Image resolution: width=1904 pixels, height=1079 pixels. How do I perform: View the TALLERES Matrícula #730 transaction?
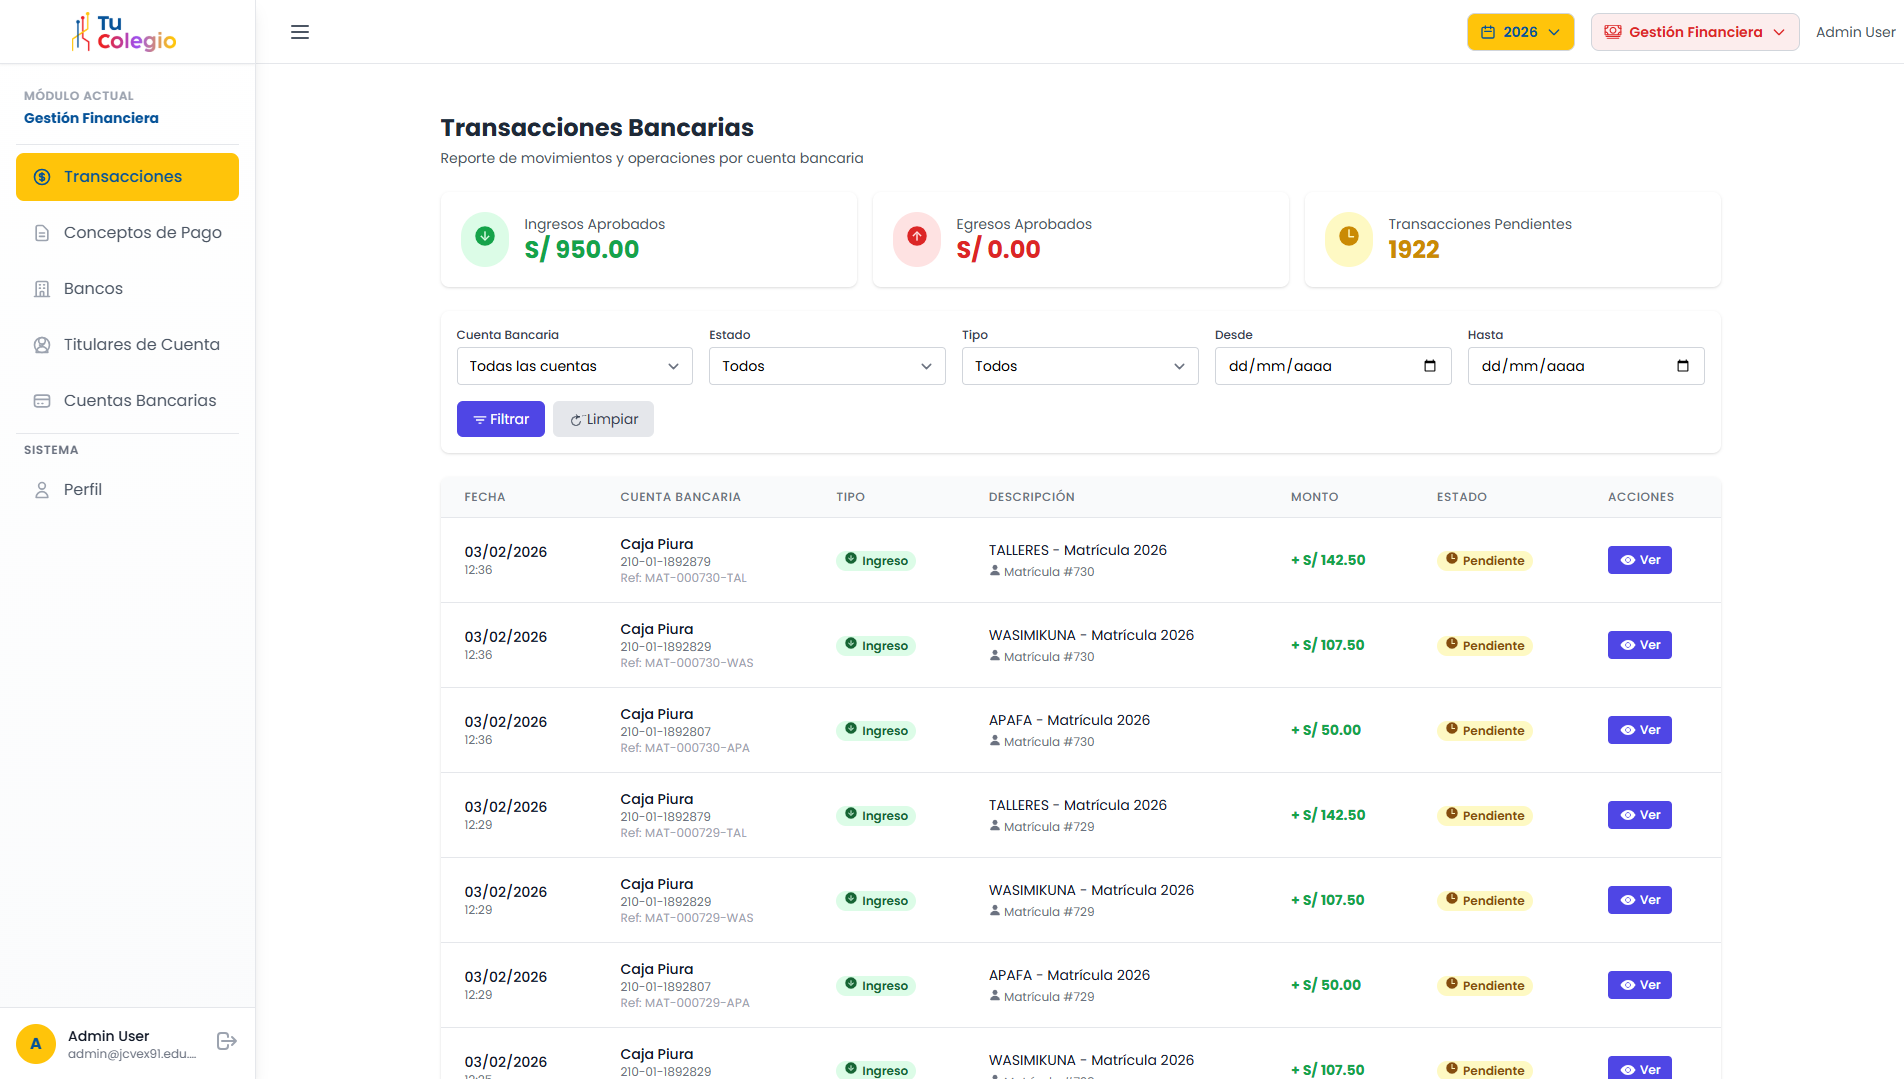click(1639, 560)
